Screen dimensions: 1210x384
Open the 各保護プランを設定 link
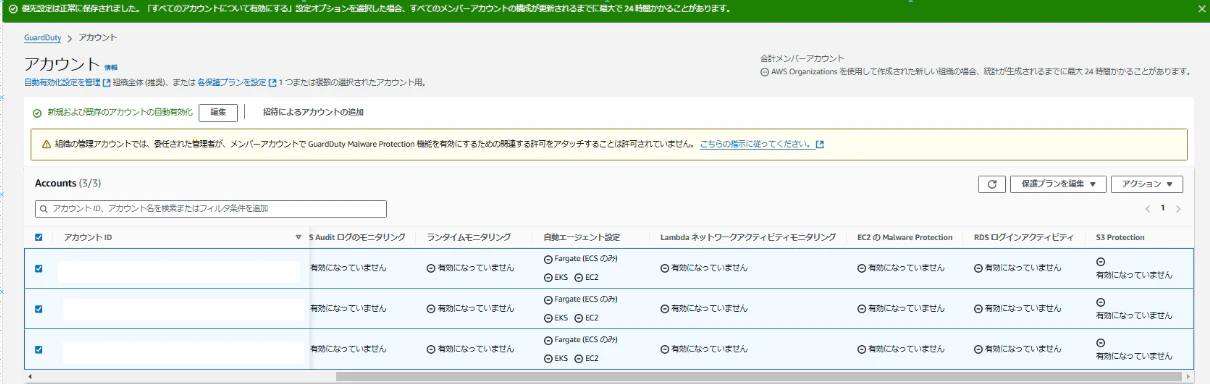[x=232, y=82]
